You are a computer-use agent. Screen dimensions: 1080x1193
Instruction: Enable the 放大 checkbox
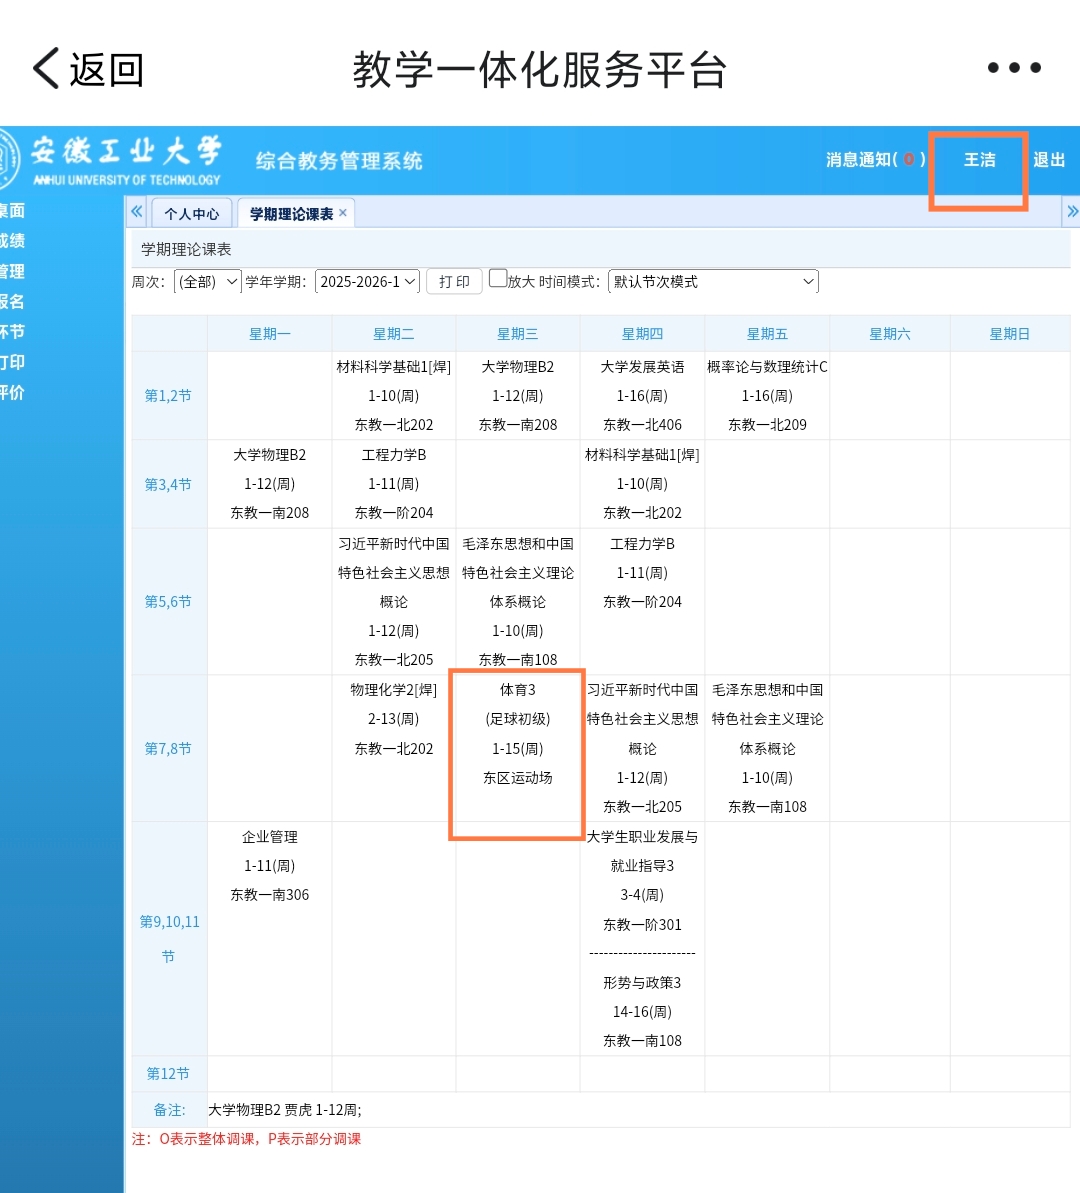point(498,278)
